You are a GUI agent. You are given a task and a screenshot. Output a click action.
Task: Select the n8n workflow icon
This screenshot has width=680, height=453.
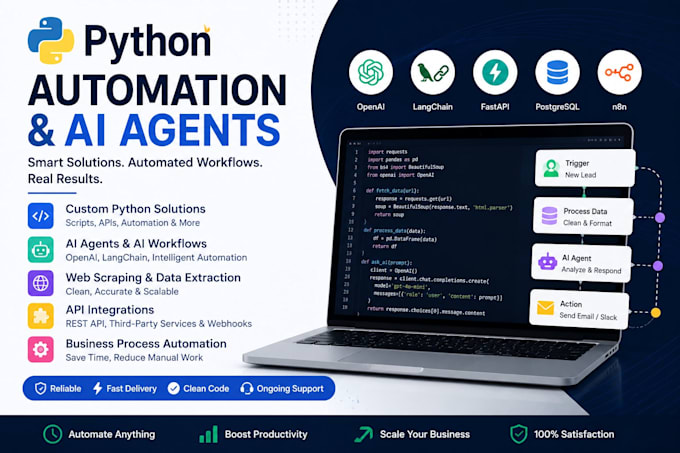click(619, 72)
